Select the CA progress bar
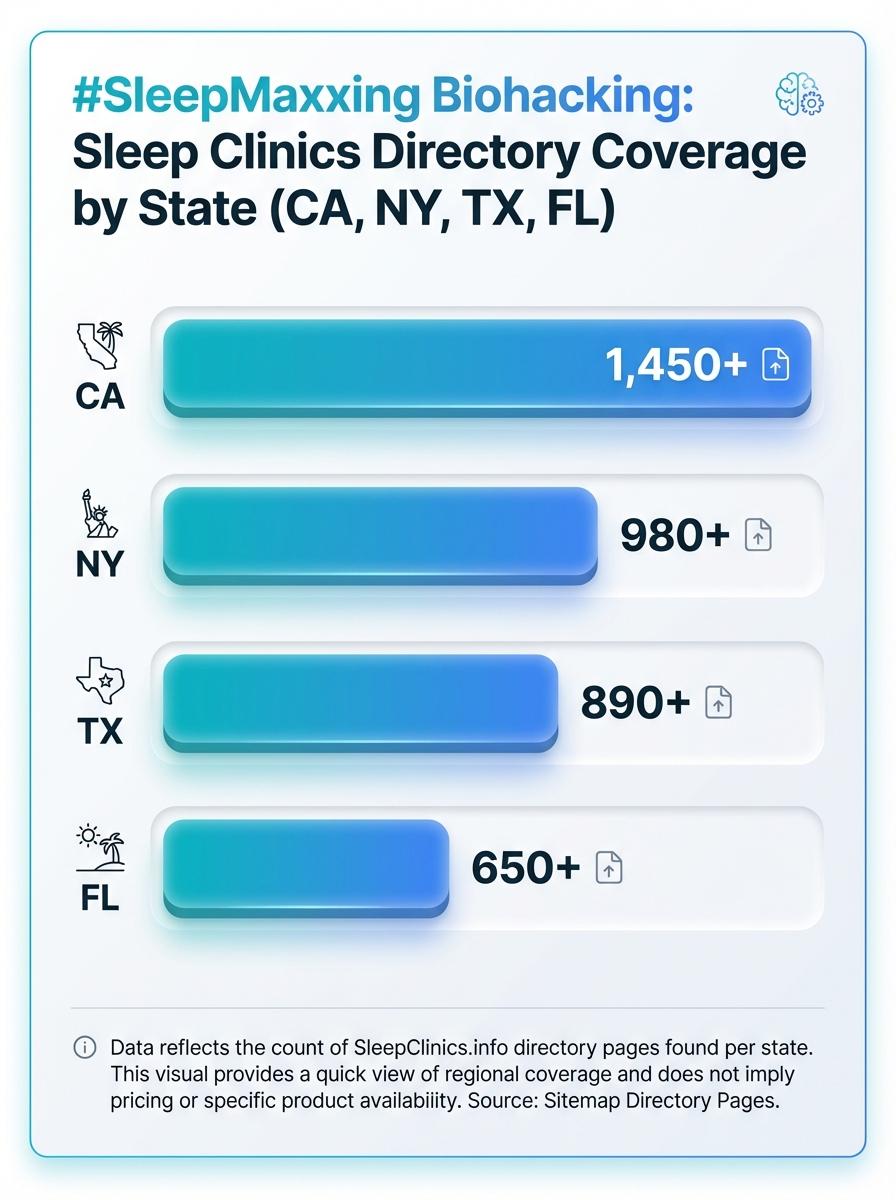 pyautogui.click(x=486, y=368)
